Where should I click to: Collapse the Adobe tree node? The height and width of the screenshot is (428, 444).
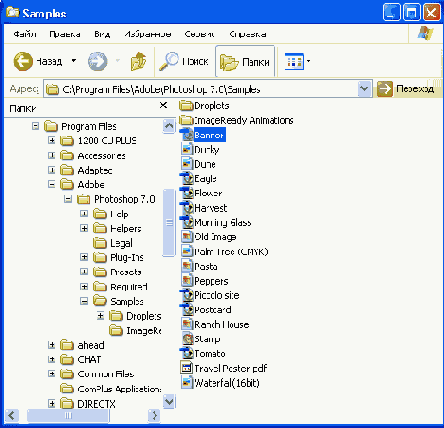pos(51,184)
